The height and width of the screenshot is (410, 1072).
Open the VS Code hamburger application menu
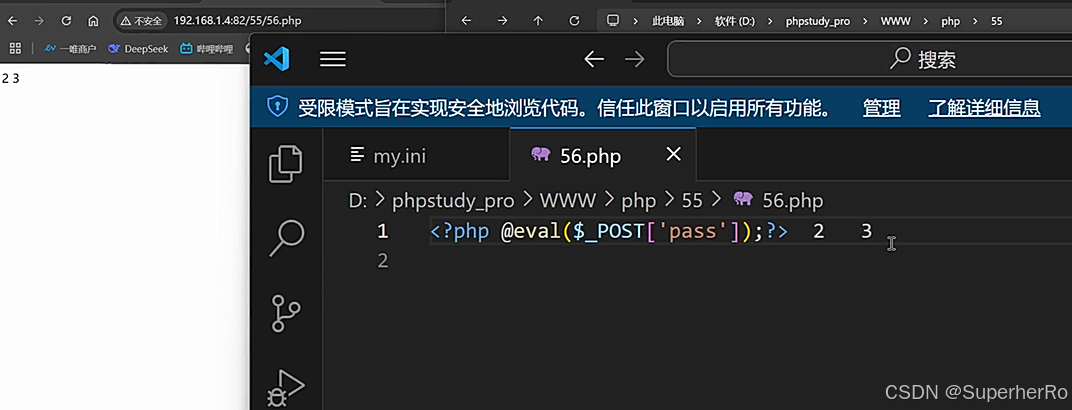coord(333,60)
